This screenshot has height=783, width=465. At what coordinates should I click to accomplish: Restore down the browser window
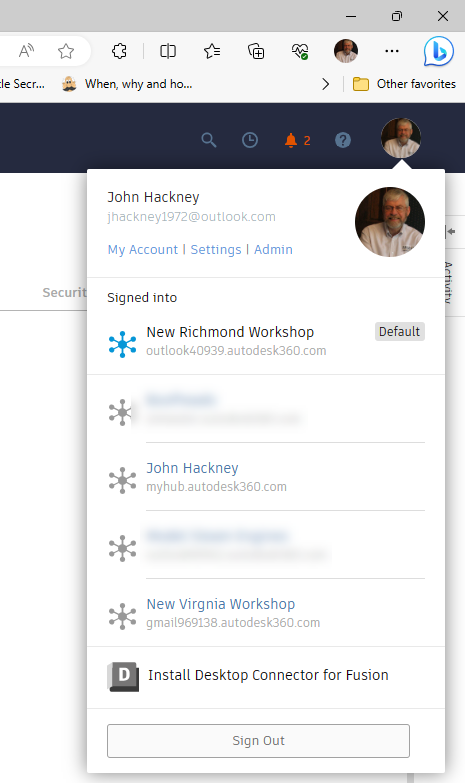[397, 16]
